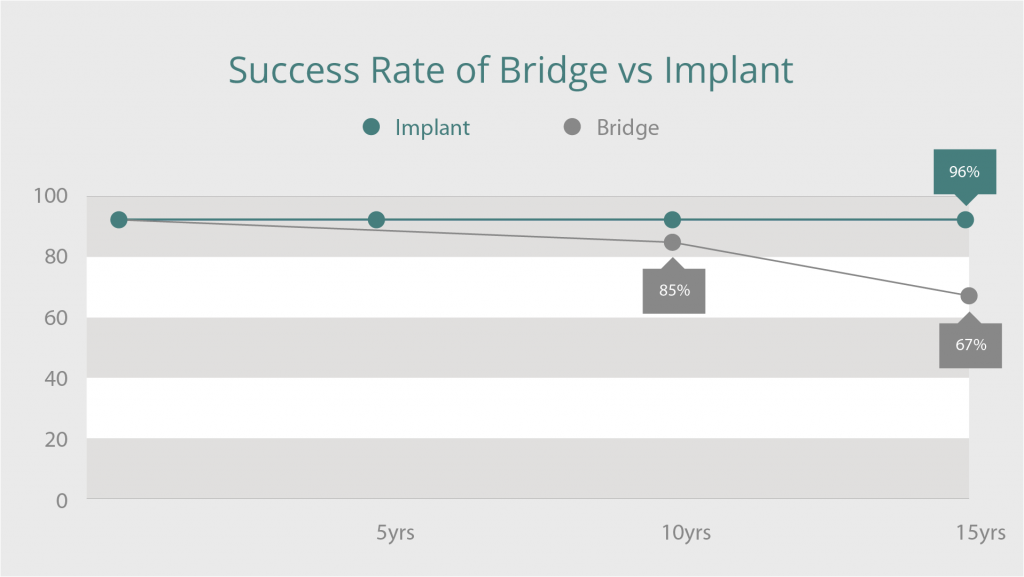Click the 15yrs axis label
The height and width of the screenshot is (577, 1024).
981,533
